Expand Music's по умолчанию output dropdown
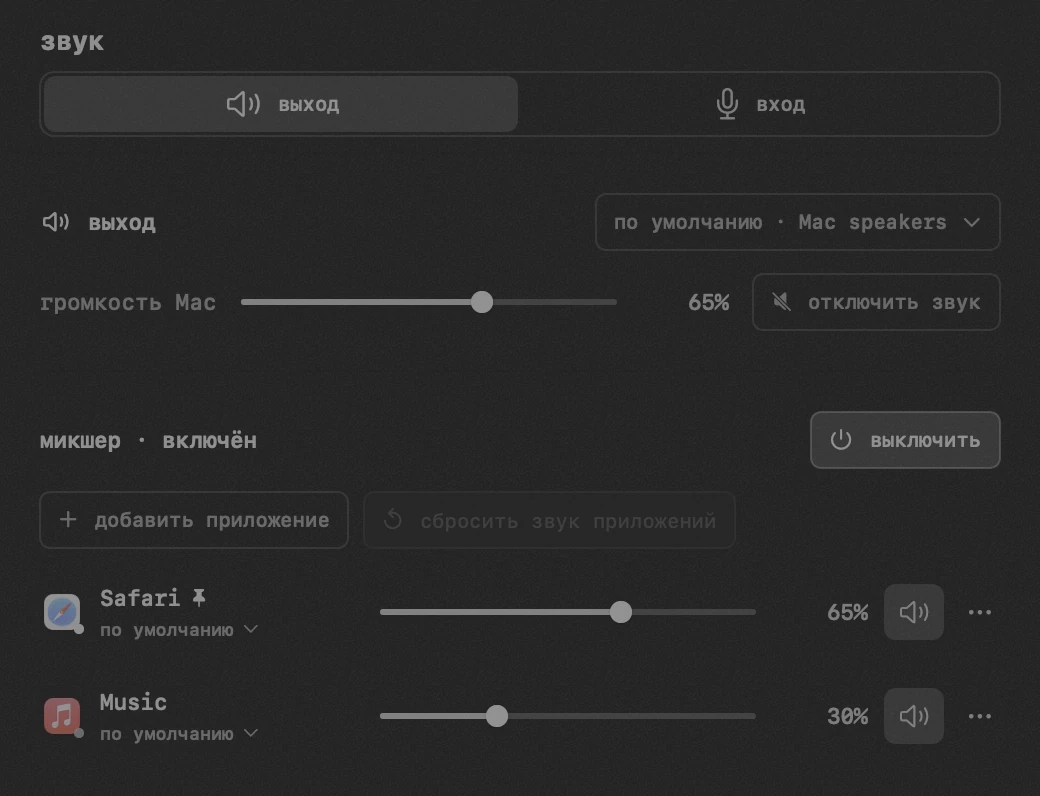Screen dimensions: 1040x796 [x=178, y=734]
